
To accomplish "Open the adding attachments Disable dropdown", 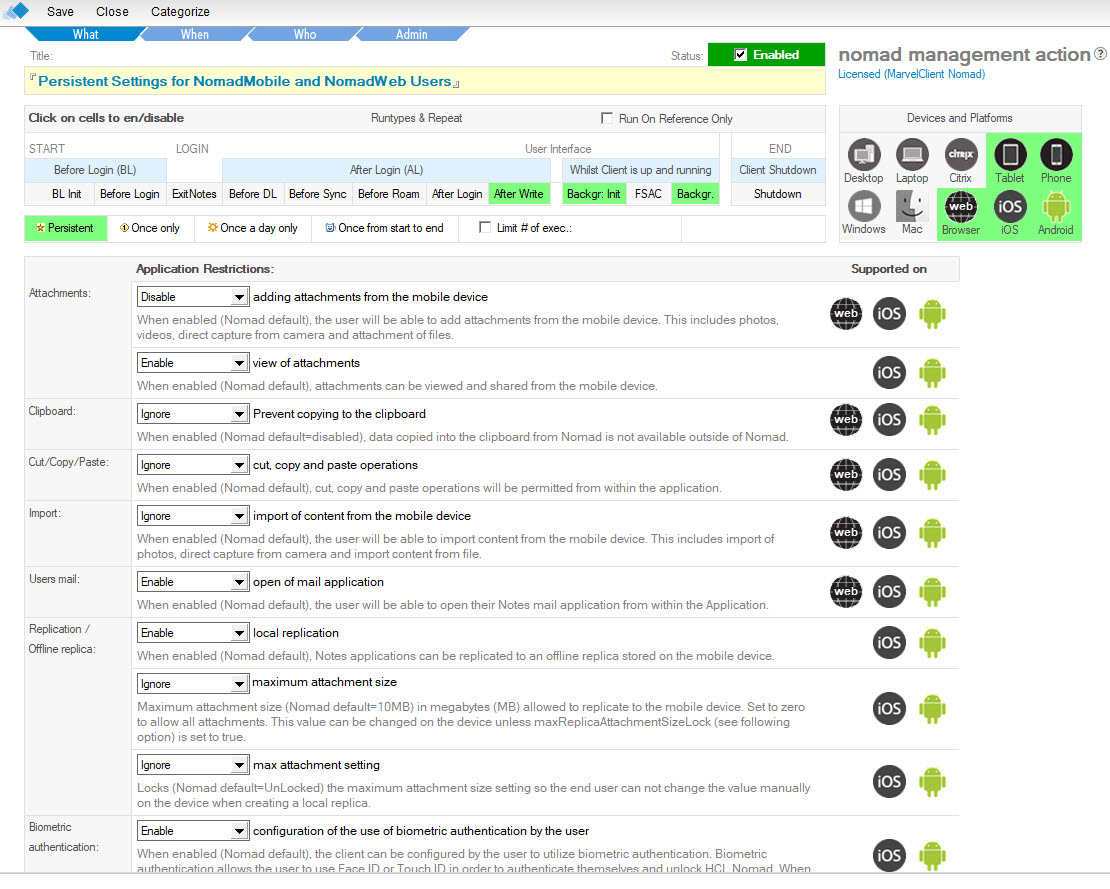I will point(193,297).
